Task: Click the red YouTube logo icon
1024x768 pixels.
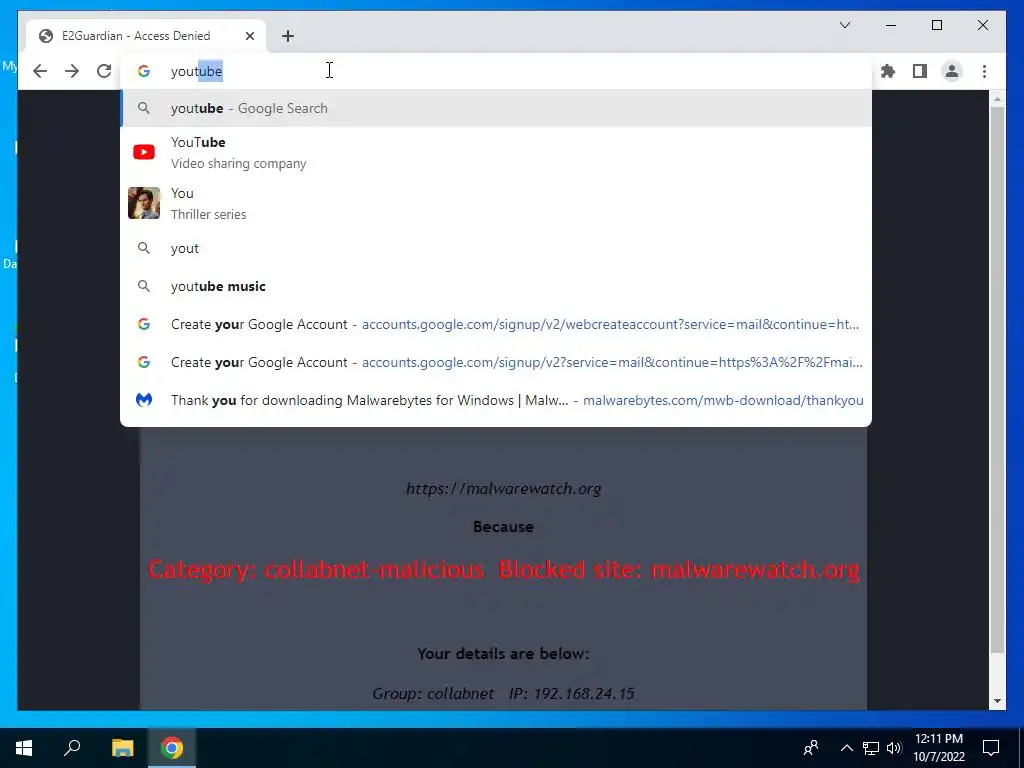Action: (x=144, y=152)
